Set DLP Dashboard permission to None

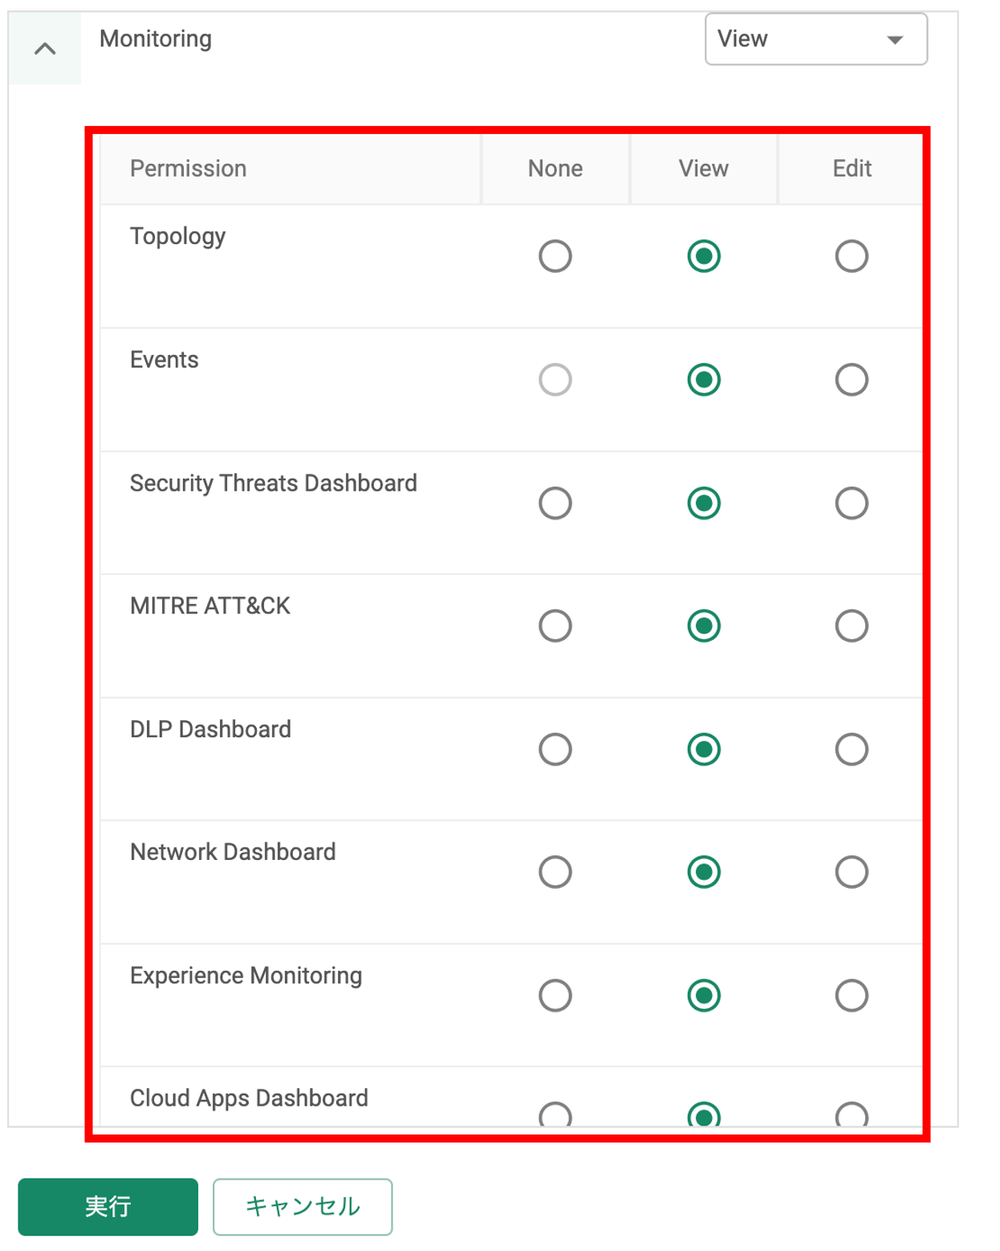click(555, 750)
